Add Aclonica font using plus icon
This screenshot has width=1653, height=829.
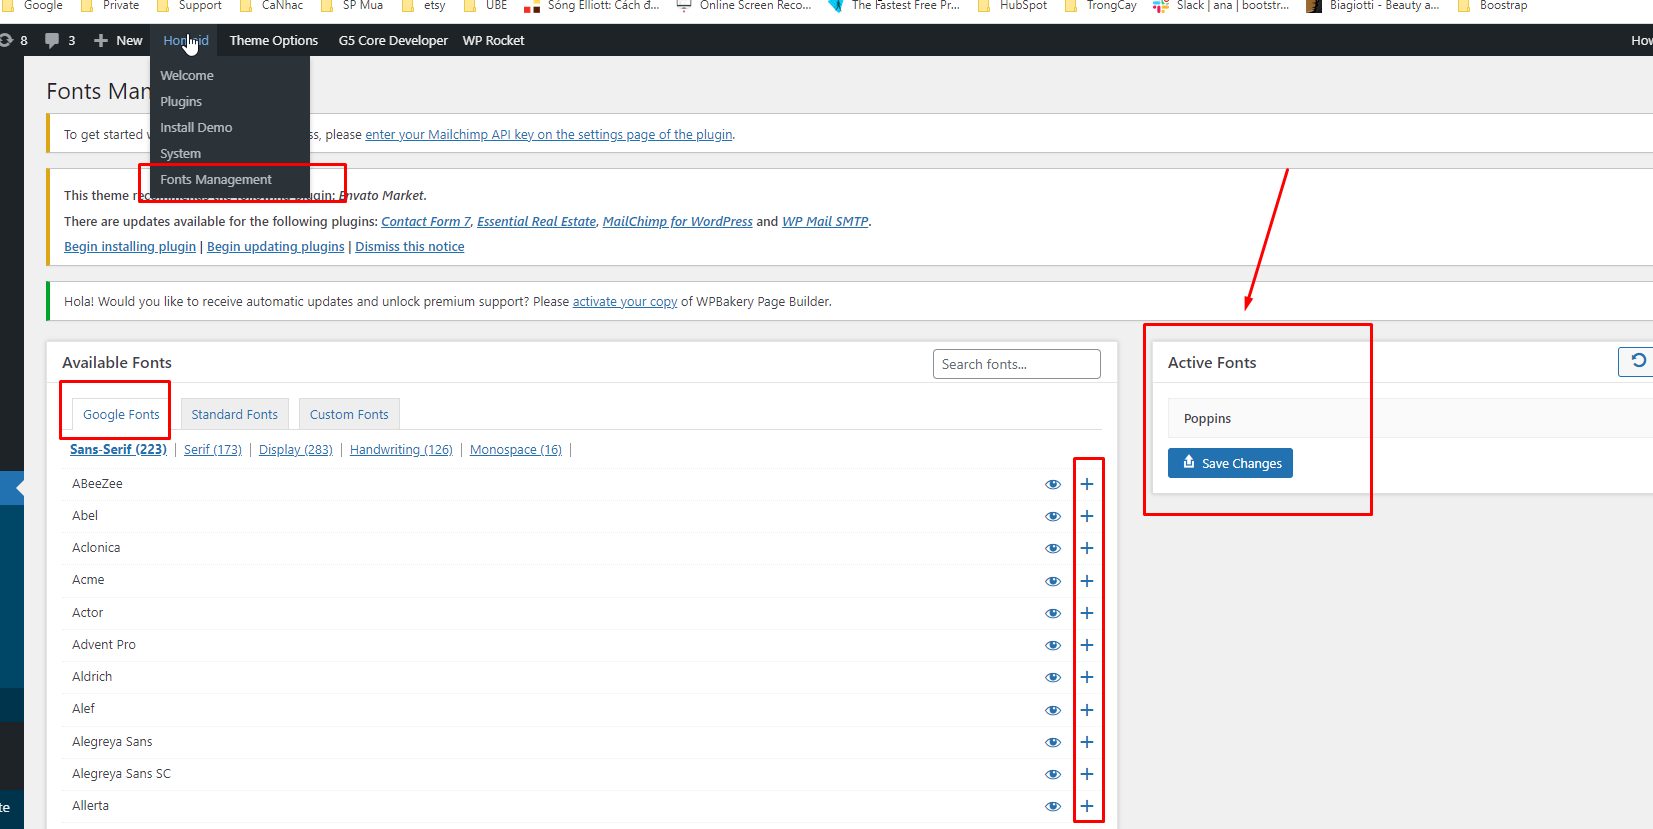pos(1087,548)
